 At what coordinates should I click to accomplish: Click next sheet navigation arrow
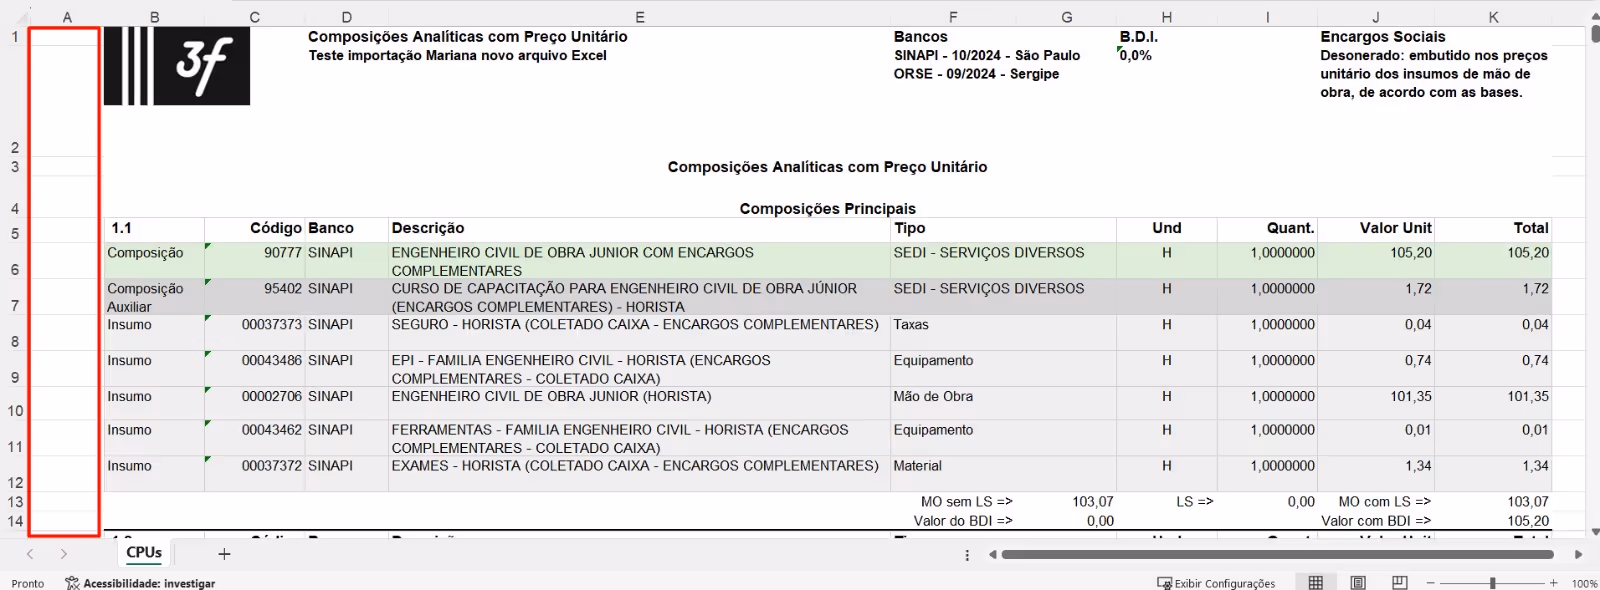[64, 554]
